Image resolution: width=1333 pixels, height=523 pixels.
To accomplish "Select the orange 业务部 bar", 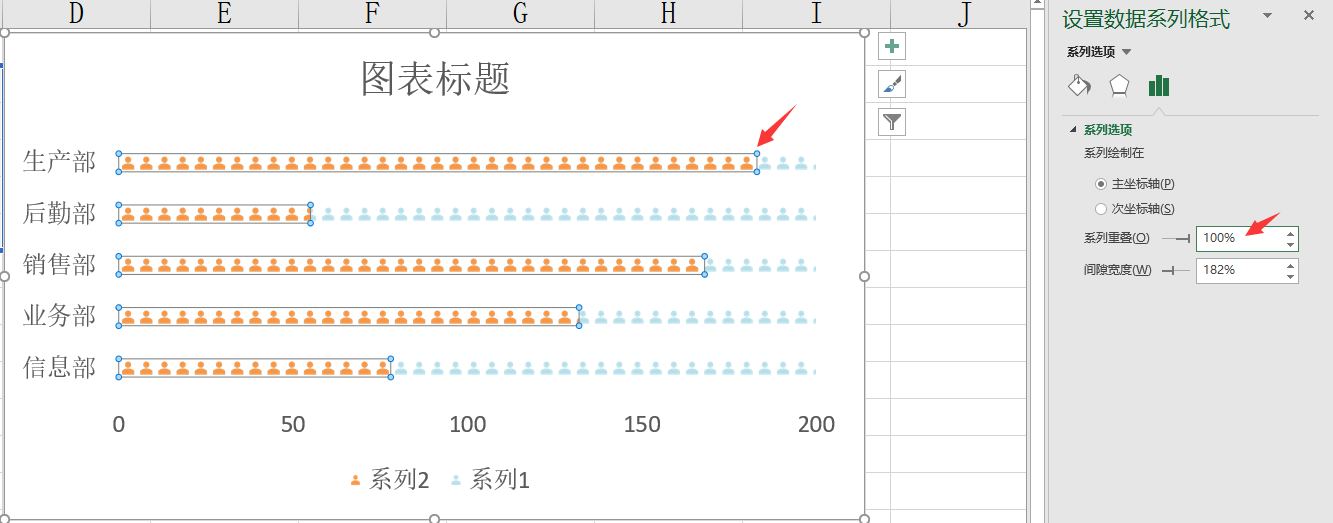I will pos(349,317).
